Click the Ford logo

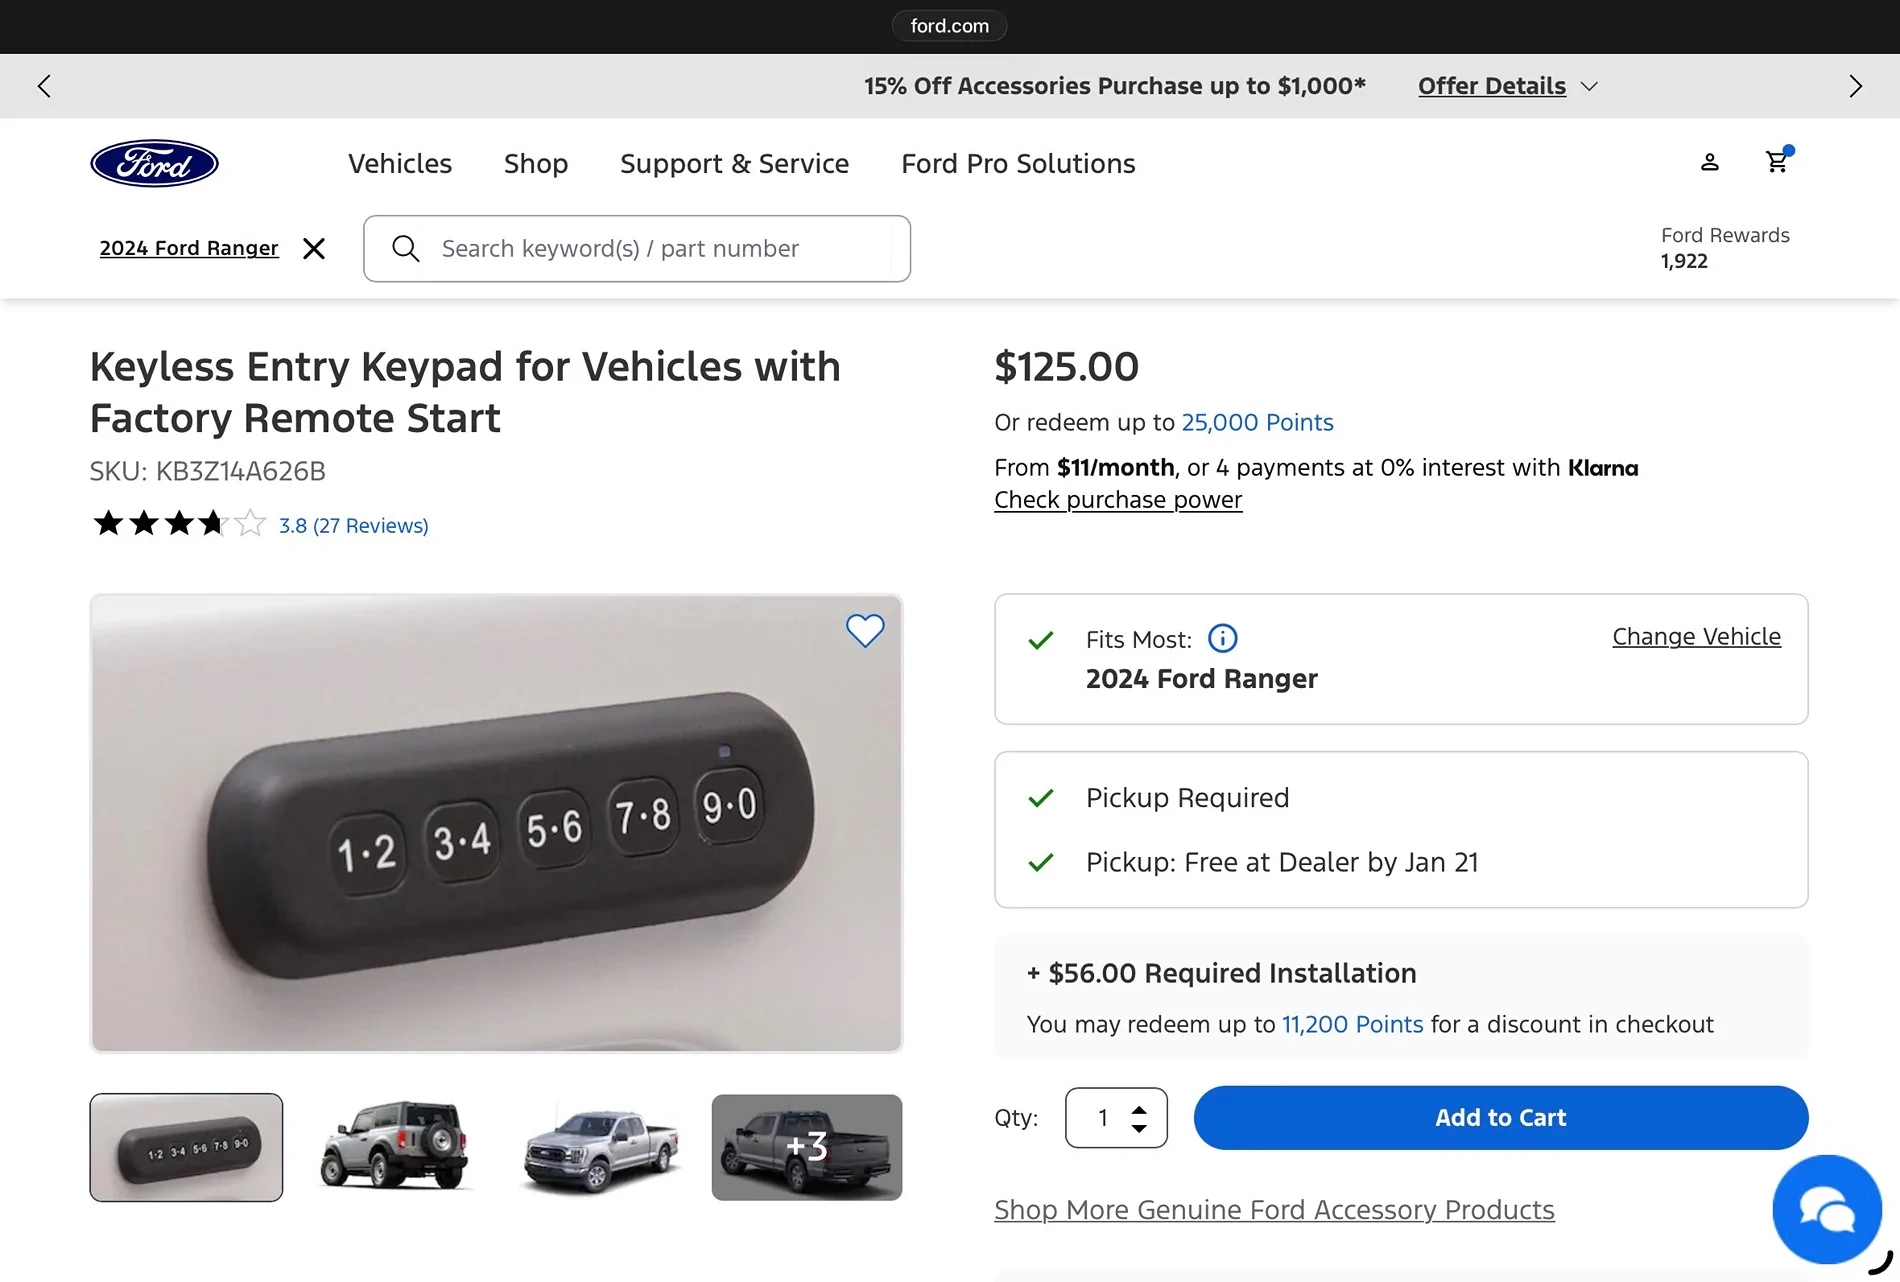point(154,163)
